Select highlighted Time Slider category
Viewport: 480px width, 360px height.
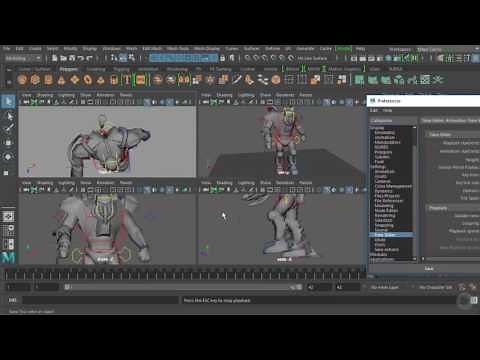(392, 235)
